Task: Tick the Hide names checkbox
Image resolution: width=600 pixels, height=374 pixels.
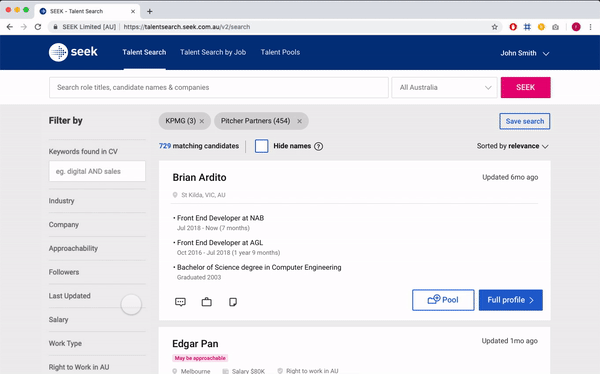Action: pyautogui.click(x=261, y=146)
